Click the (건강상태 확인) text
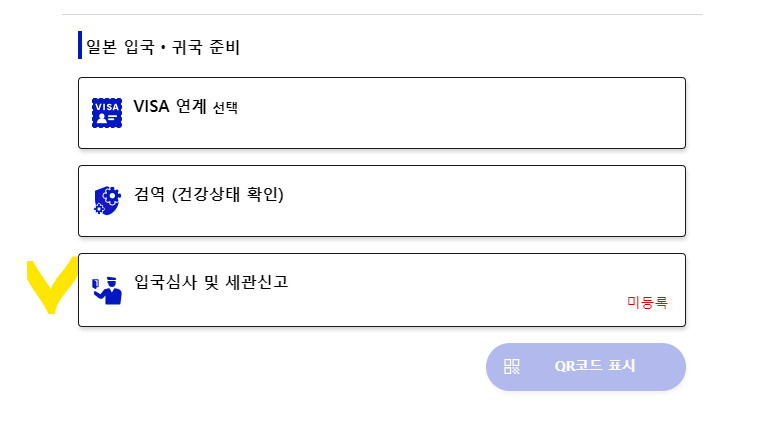The height and width of the screenshot is (436, 772). coord(228,194)
